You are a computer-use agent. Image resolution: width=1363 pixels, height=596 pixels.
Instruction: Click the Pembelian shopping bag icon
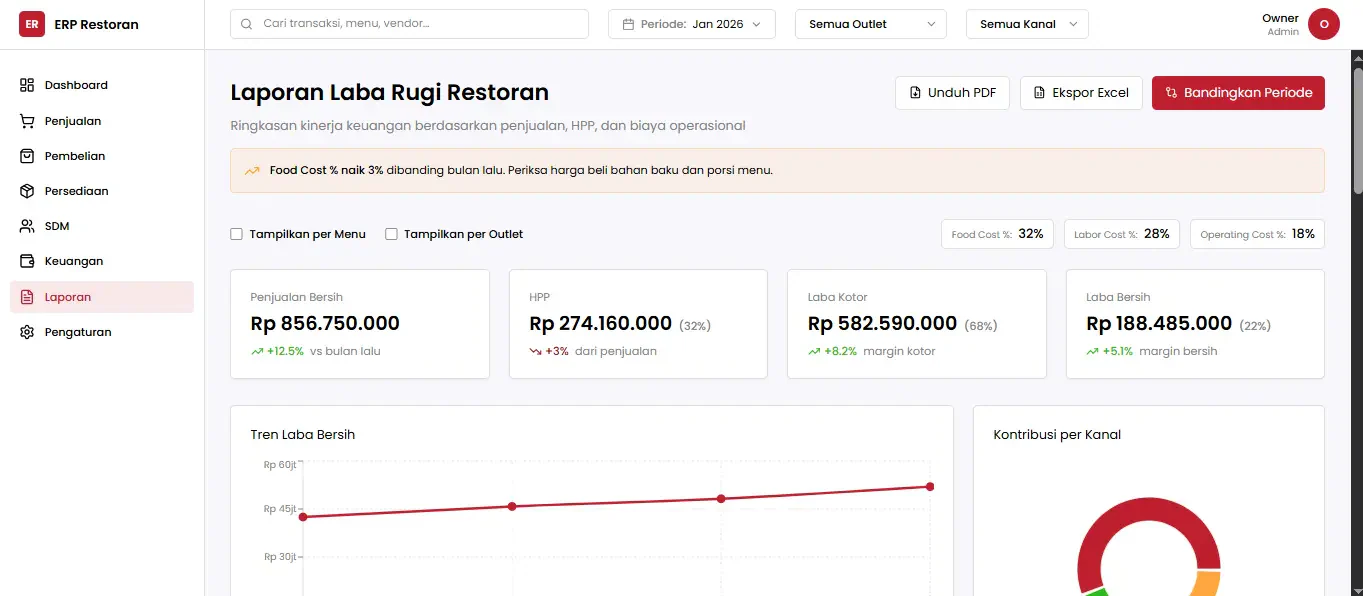[27, 156]
